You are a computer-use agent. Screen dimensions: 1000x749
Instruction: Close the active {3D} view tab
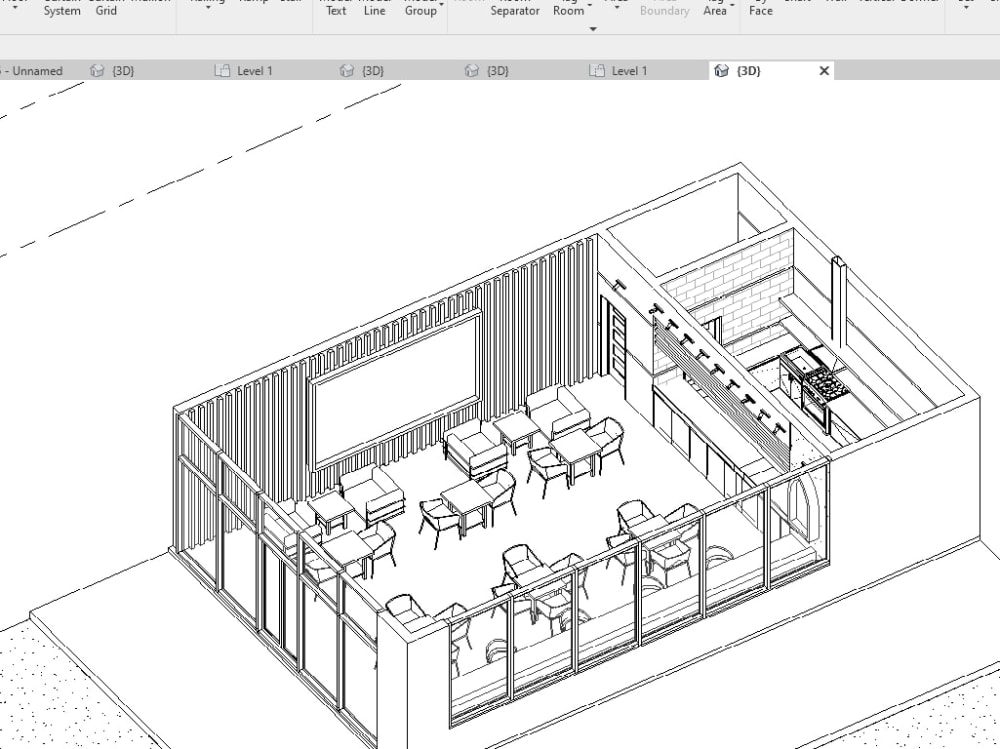pos(823,70)
